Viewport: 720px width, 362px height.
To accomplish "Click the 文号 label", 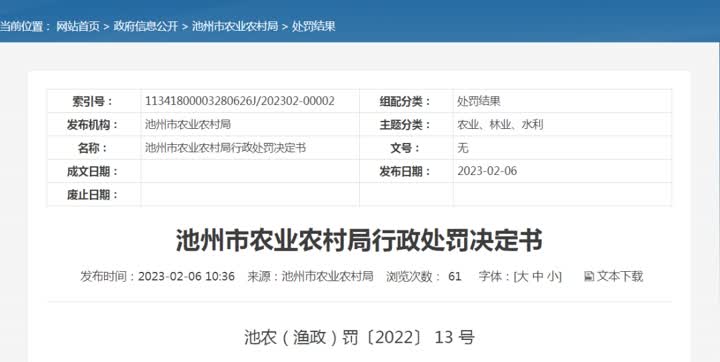I will 405,148.
